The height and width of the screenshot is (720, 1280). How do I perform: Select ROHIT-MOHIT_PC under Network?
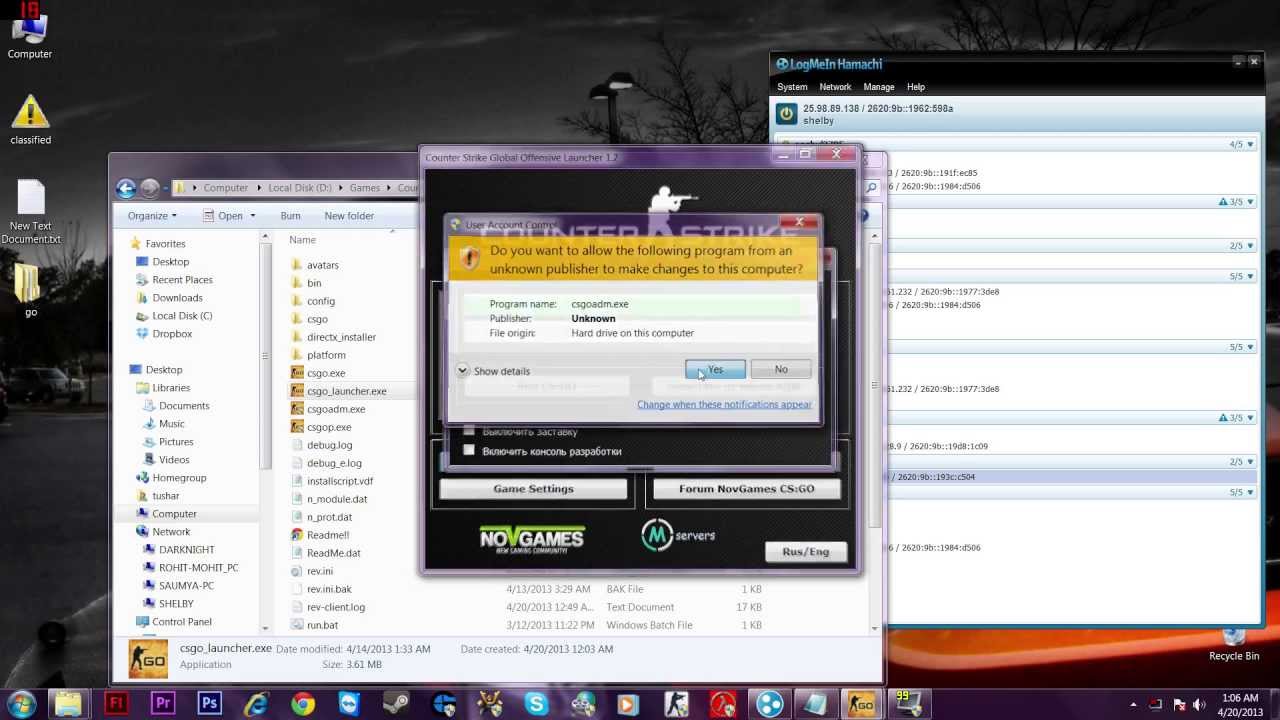pos(198,568)
